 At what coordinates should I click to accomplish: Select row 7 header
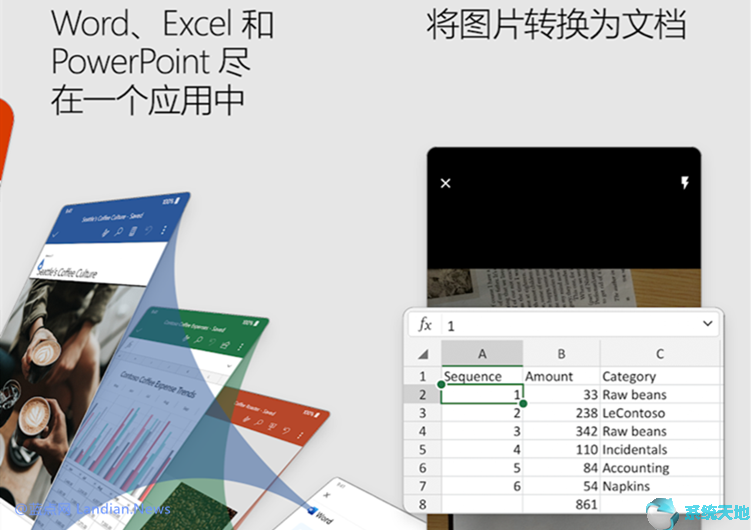[422, 485]
